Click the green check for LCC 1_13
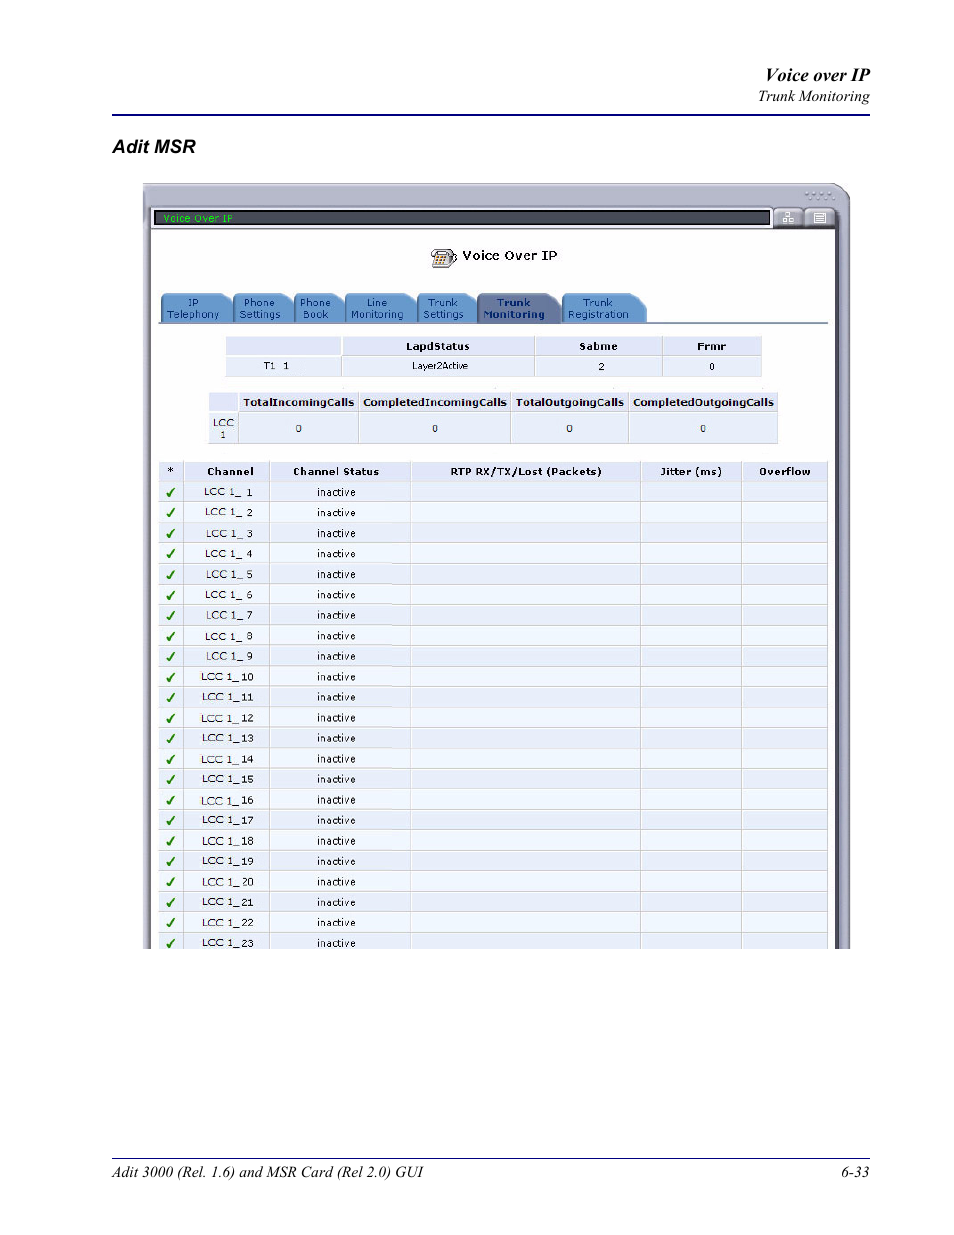The image size is (954, 1235). click(x=170, y=738)
